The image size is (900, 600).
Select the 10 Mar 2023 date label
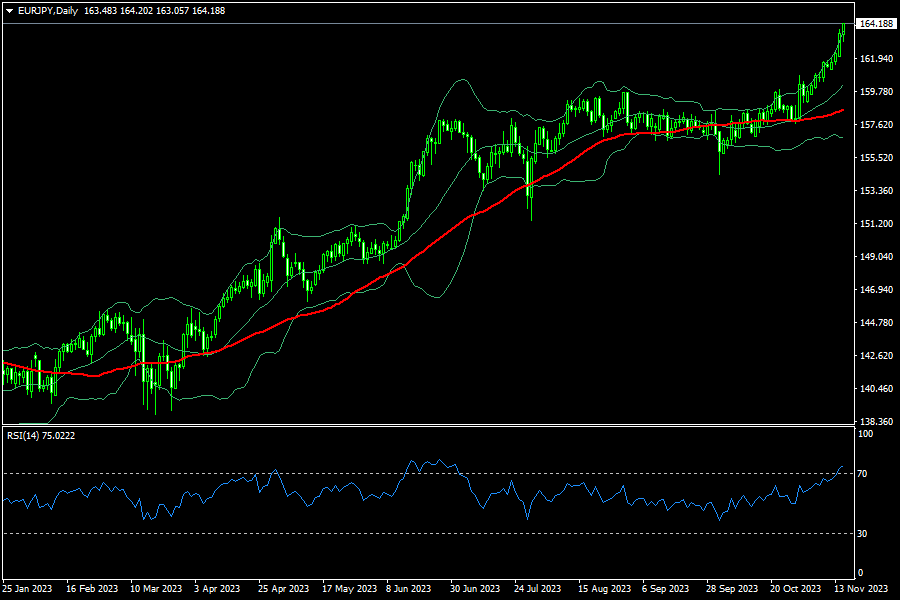pyautogui.click(x=156, y=589)
